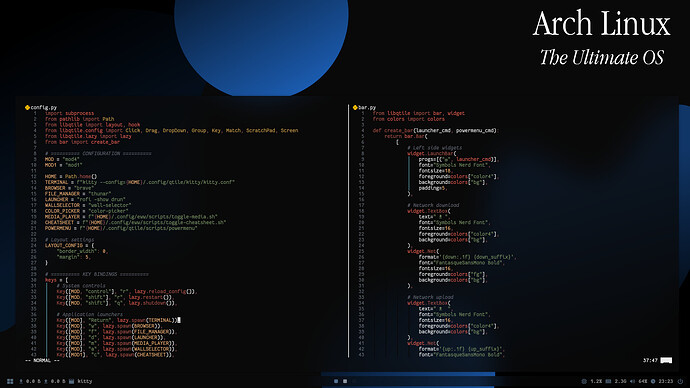Click the lazy.spawn(BROWSER) line
The width and height of the screenshot is (690, 388).
[x=110, y=326]
